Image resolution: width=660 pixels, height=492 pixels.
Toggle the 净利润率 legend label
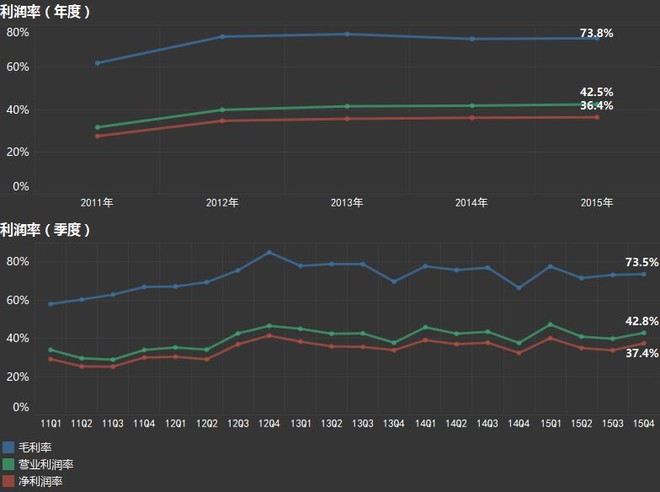40,481
